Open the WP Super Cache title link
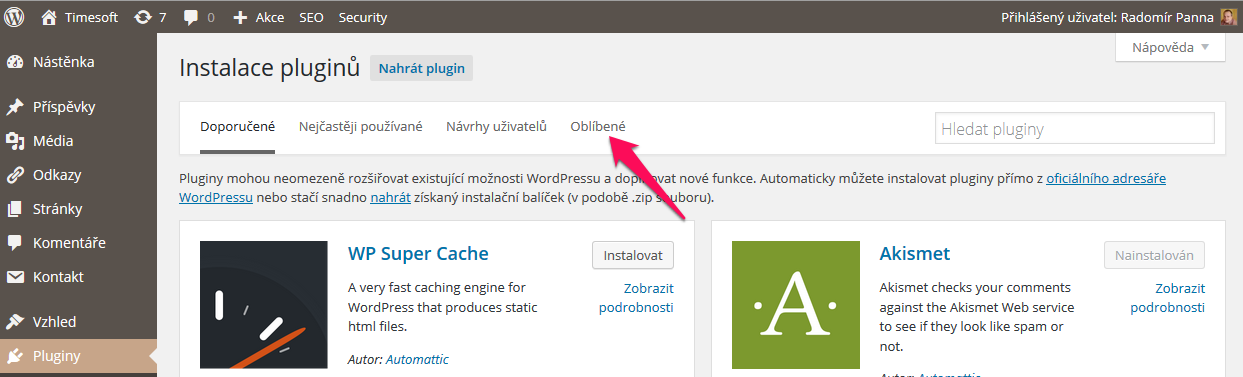Viewport: 1243px width, 377px height. [418, 254]
